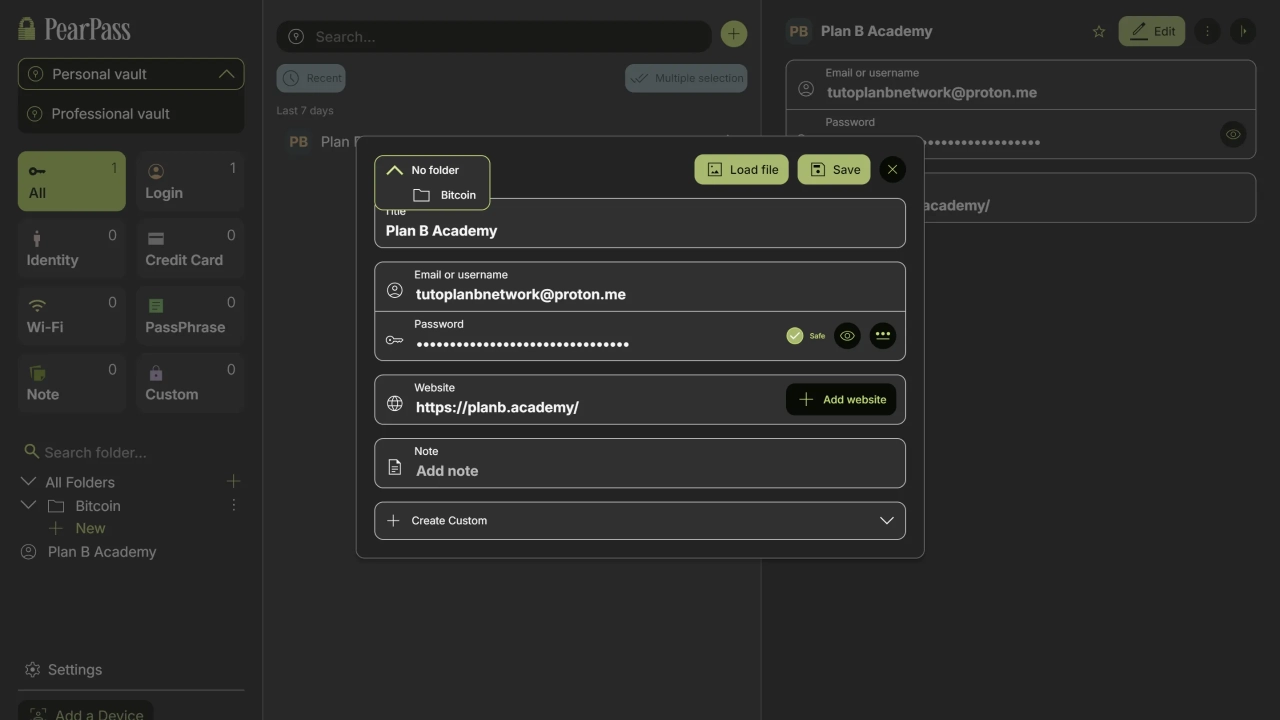The height and width of the screenshot is (720, 1280).
Task: Star Plan B Academy as favorite
Action: coord(1099,32)
